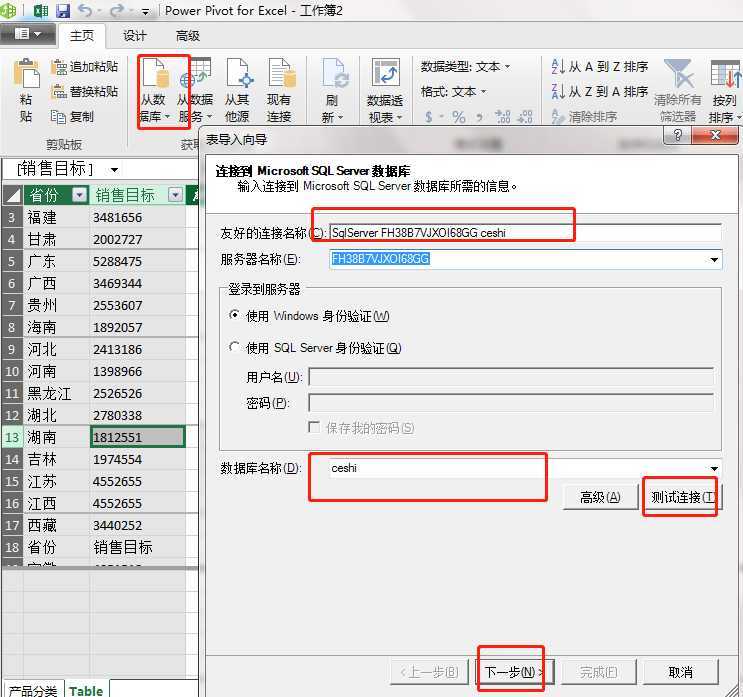
Task: Open the 销售目标 column filter dropdown
Action: tap(175, 194)
